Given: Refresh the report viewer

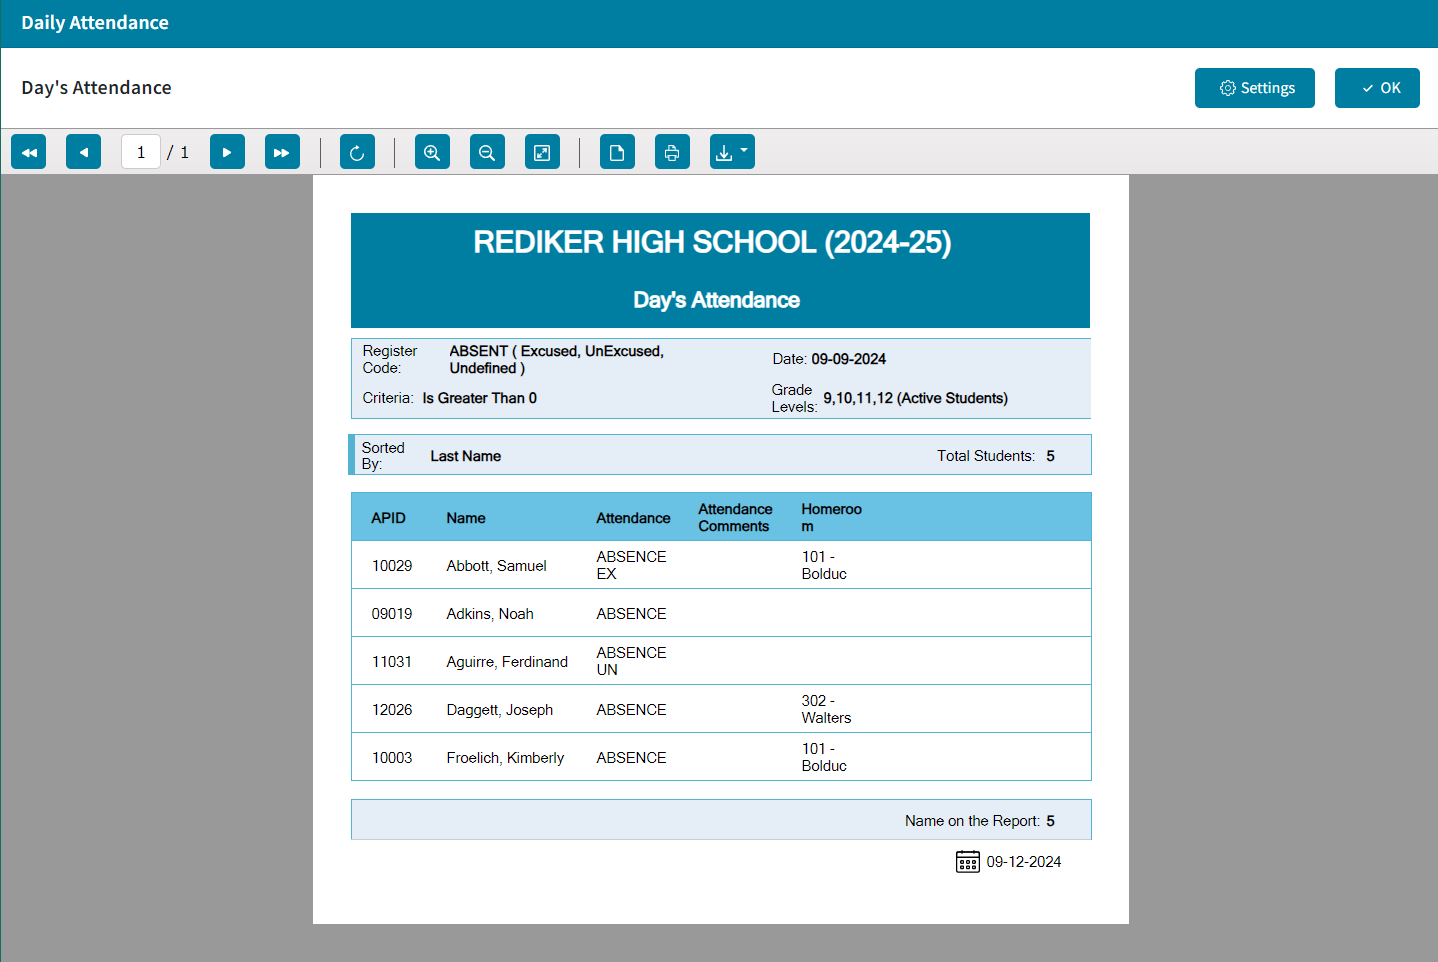Looking at the screenshot, I should tap(357, 152).
